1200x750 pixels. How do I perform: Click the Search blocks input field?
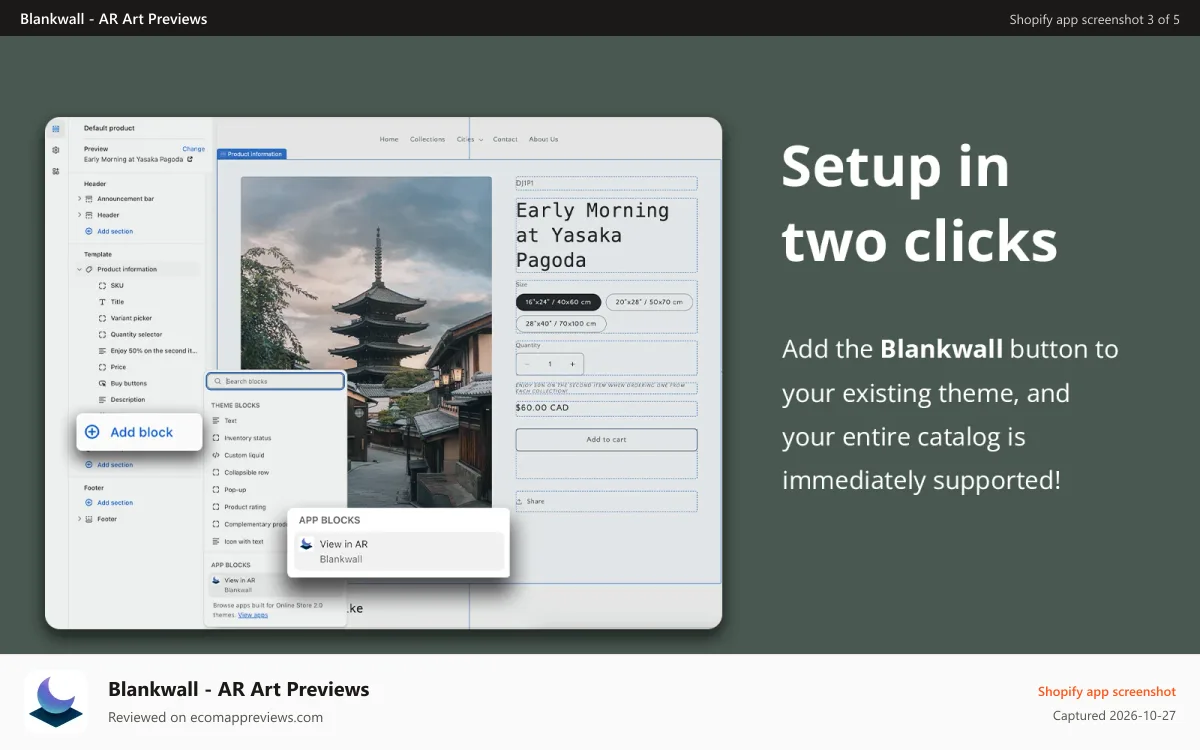[275, 381]
